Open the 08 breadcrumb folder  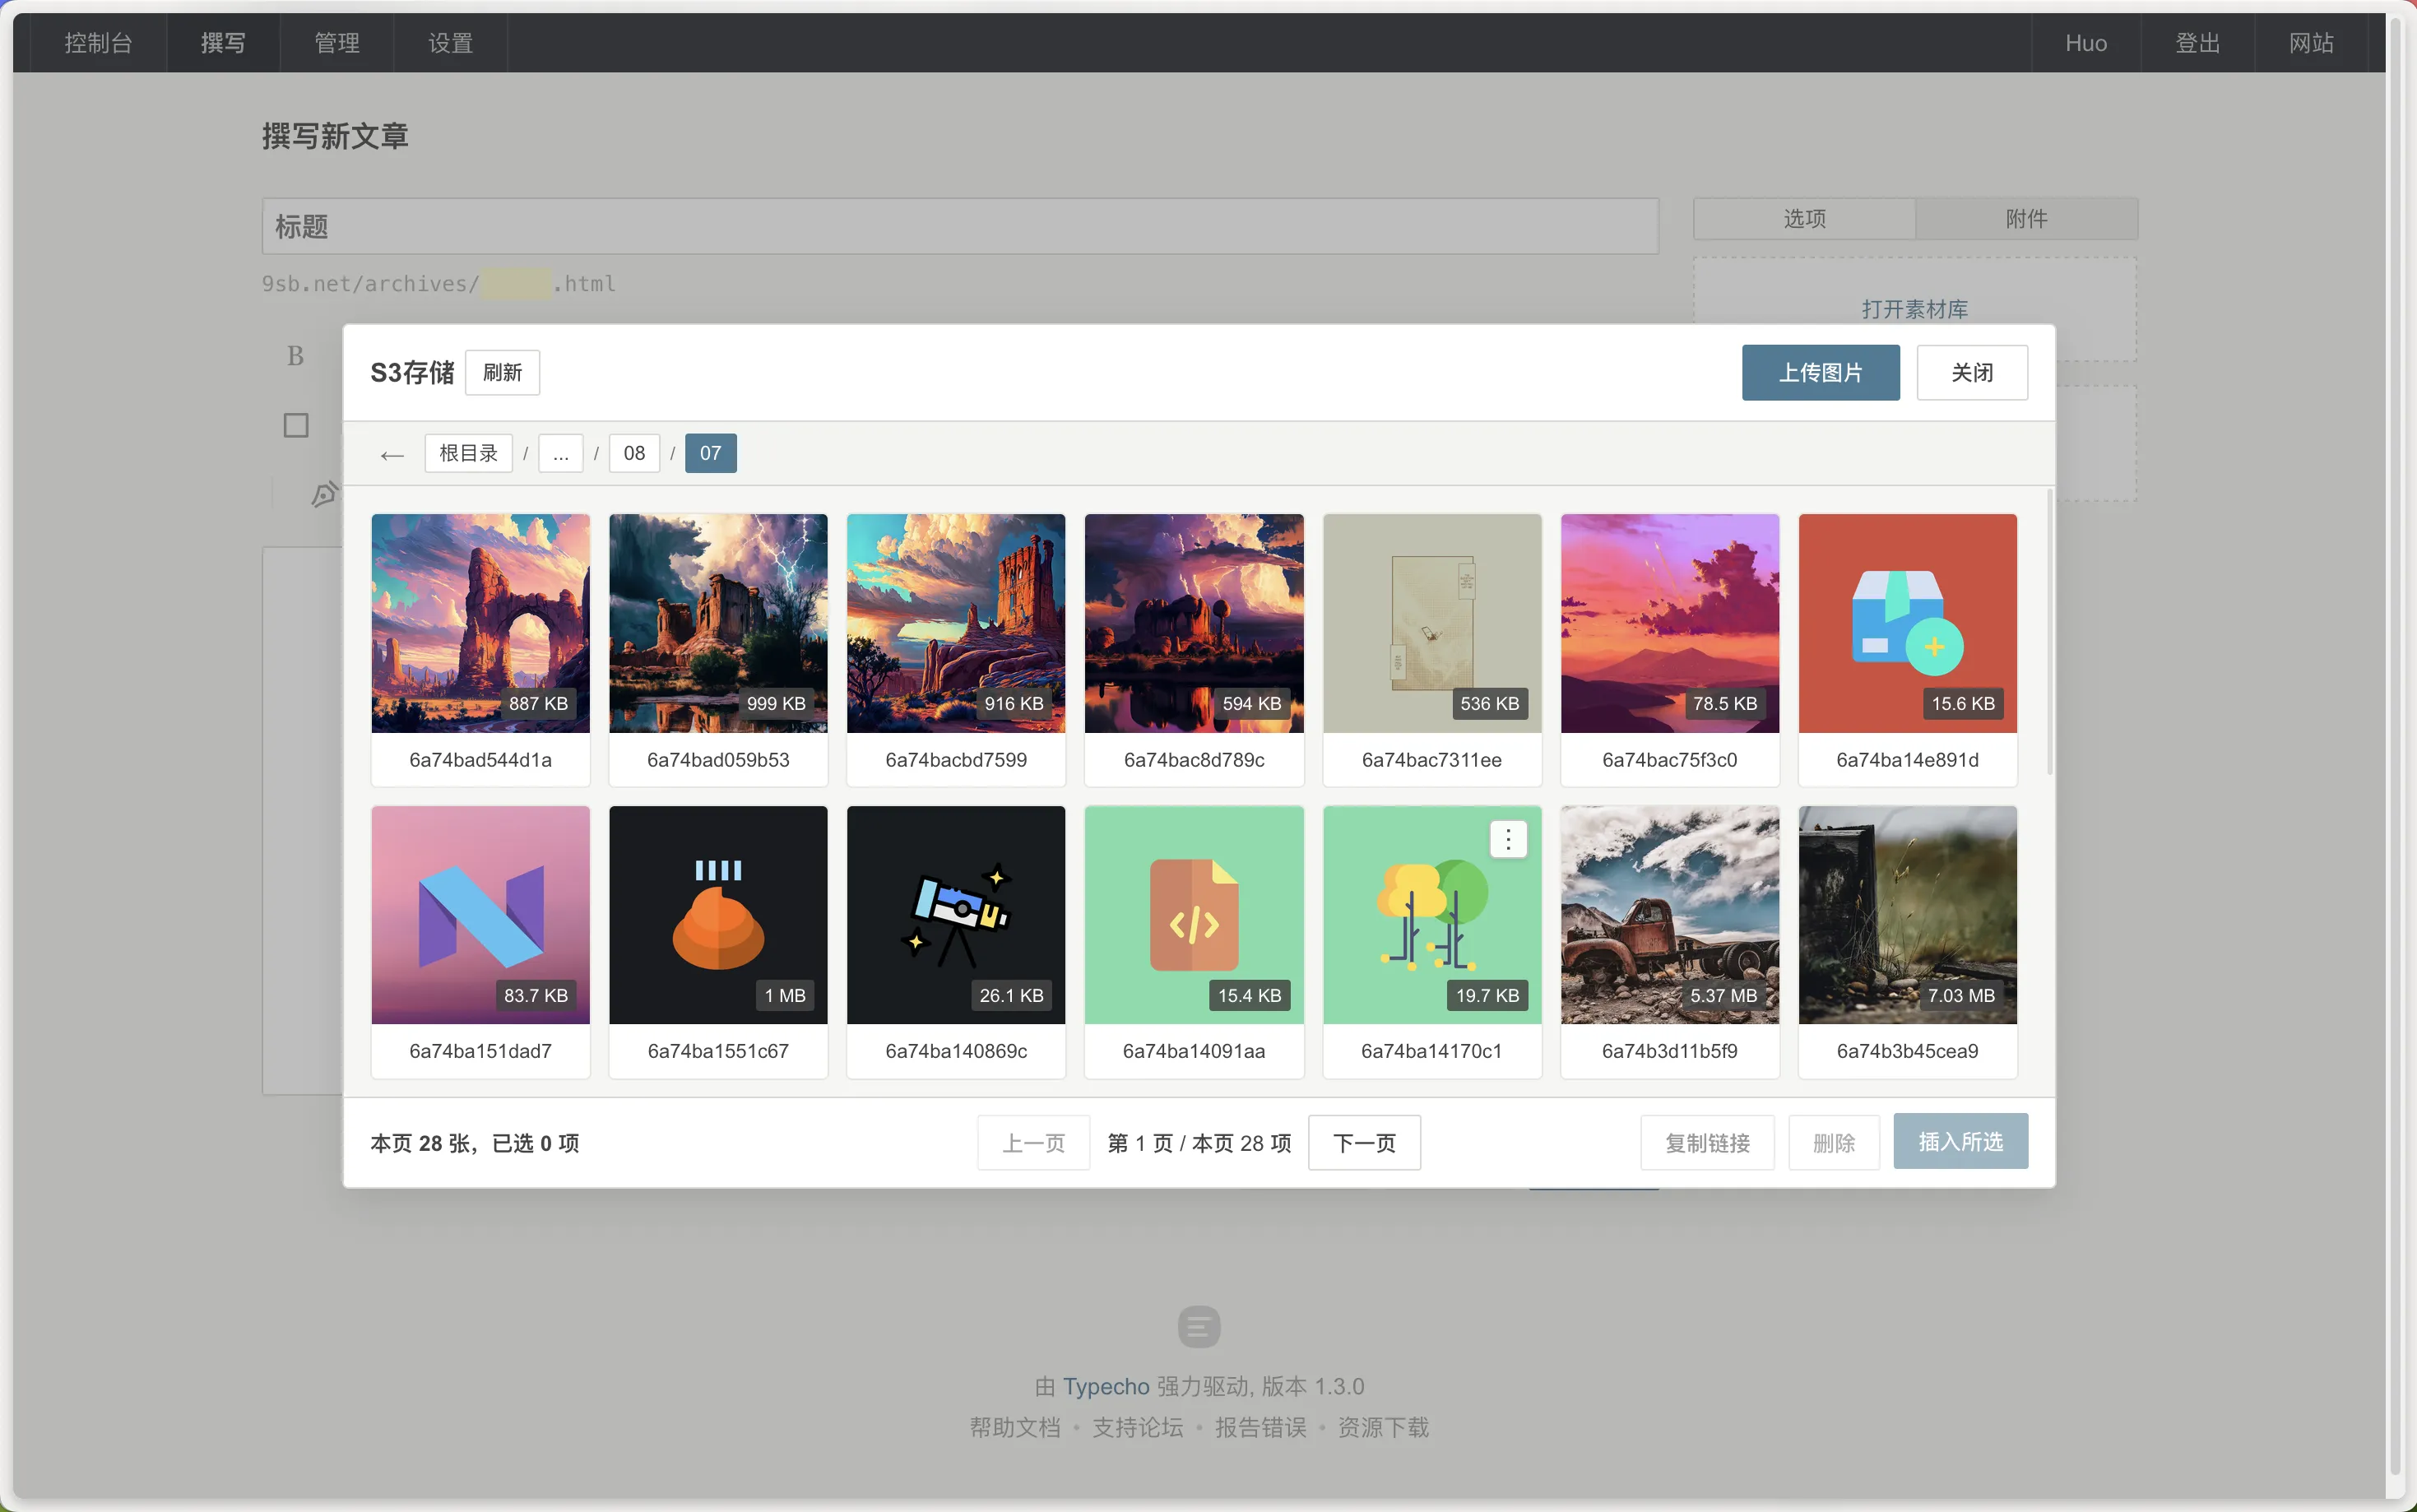(x=634, y=453)
